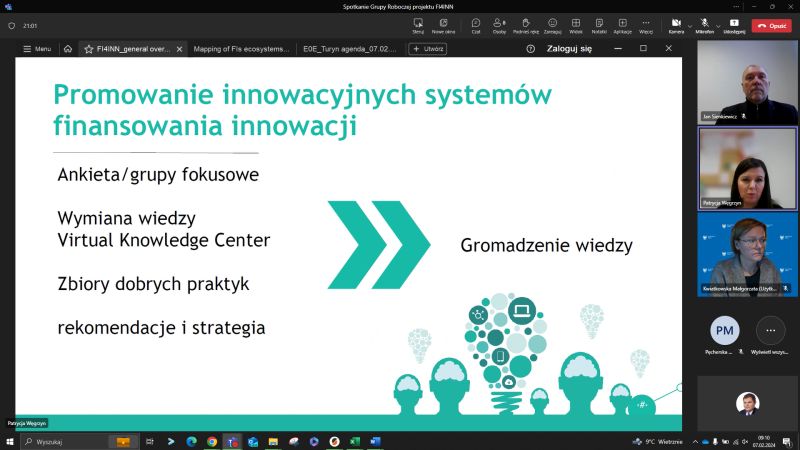Image resolution: width=800 pixels, height=450 pixels.
Task: Show hidden system tray icons
Action: pos(695,442)
